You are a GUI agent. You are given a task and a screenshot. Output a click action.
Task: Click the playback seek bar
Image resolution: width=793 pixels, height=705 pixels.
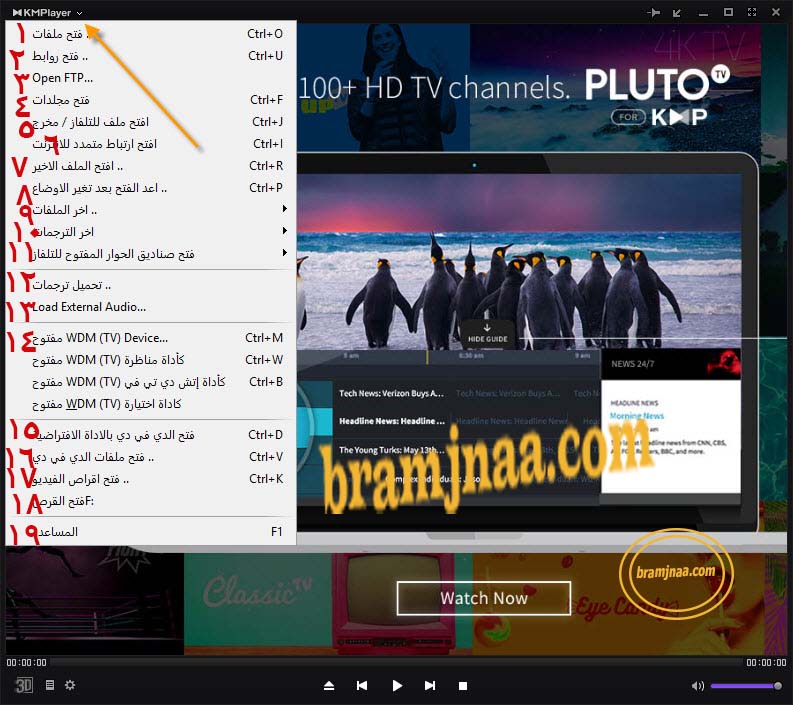click(396, 662)
